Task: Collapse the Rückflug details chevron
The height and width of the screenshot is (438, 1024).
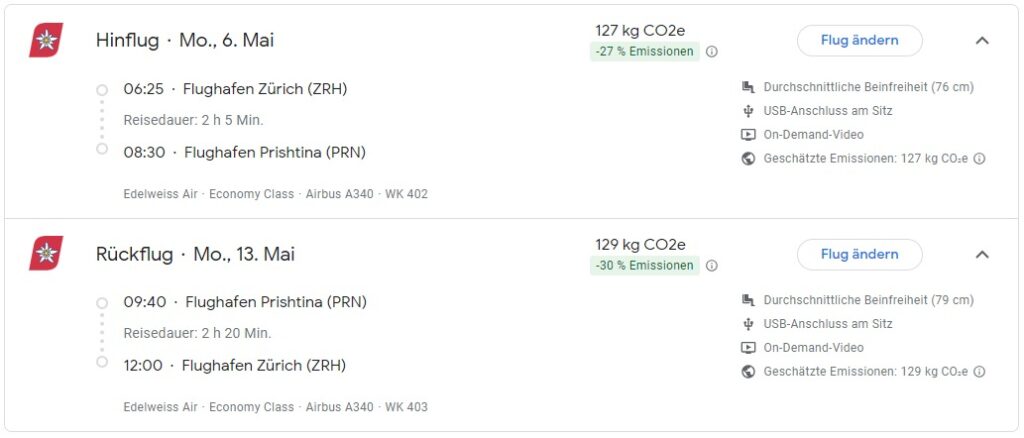Action: [x=982, y=254]
